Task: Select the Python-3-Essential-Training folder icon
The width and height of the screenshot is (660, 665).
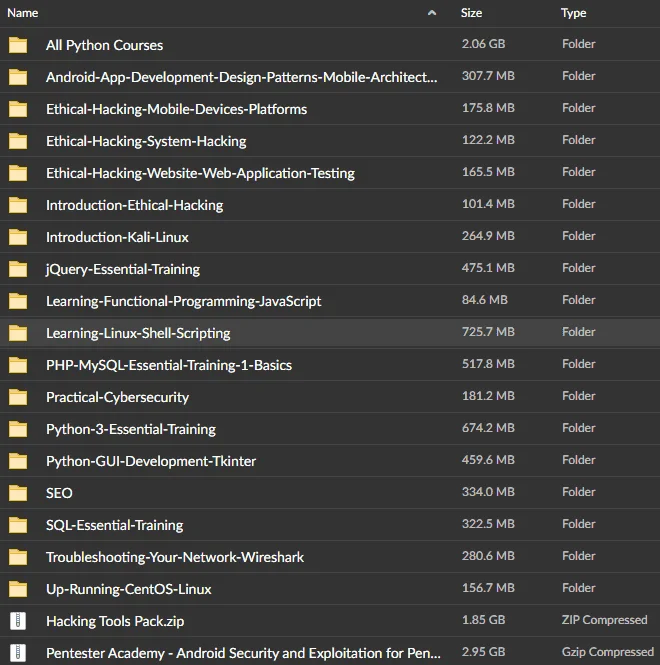Action: point(18,429)
